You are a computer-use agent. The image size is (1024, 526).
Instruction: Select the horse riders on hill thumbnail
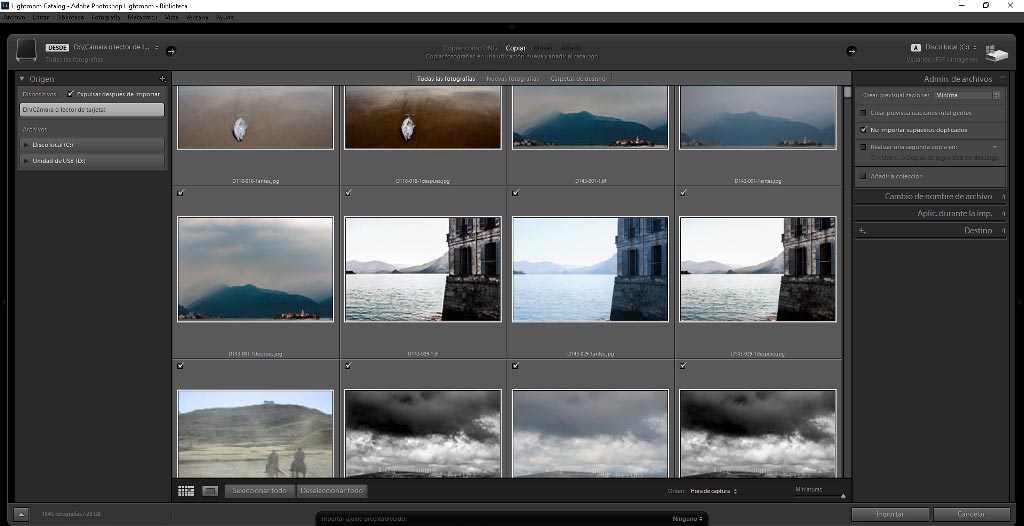[x=255, y=434]
